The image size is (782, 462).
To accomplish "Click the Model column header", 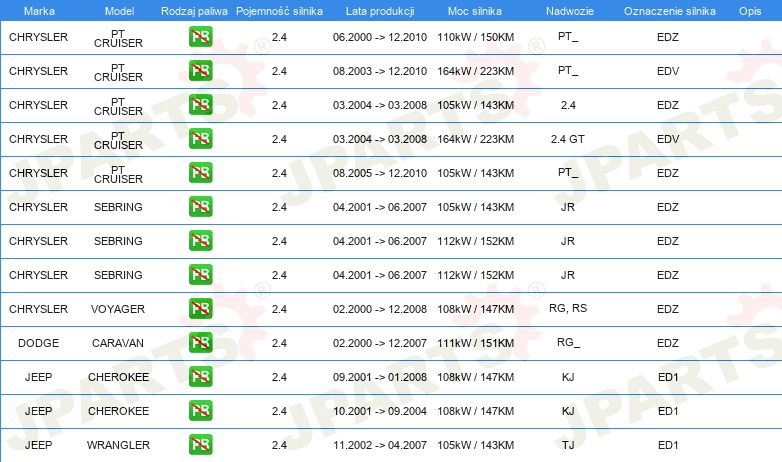I will pos(119,11).
